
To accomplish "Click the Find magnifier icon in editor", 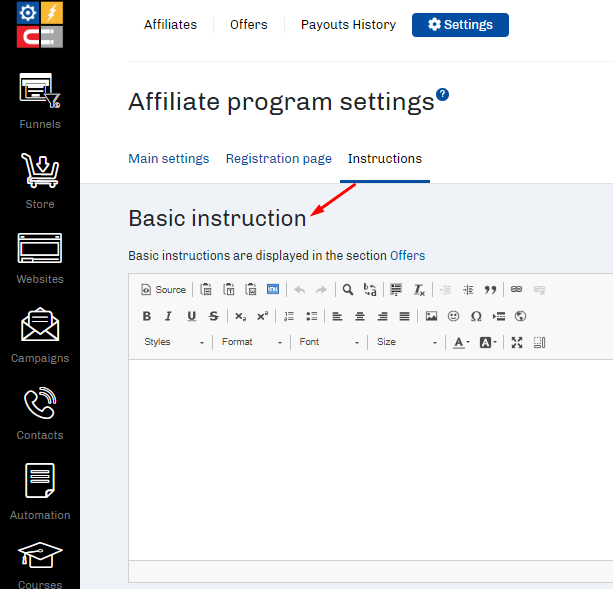I will tap(348, 290).
